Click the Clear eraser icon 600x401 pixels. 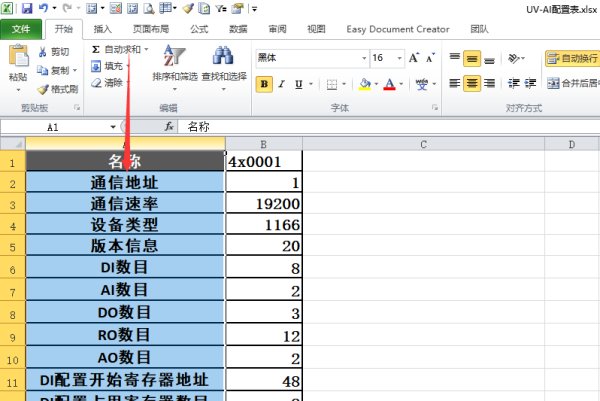click(x=96, y=83)
